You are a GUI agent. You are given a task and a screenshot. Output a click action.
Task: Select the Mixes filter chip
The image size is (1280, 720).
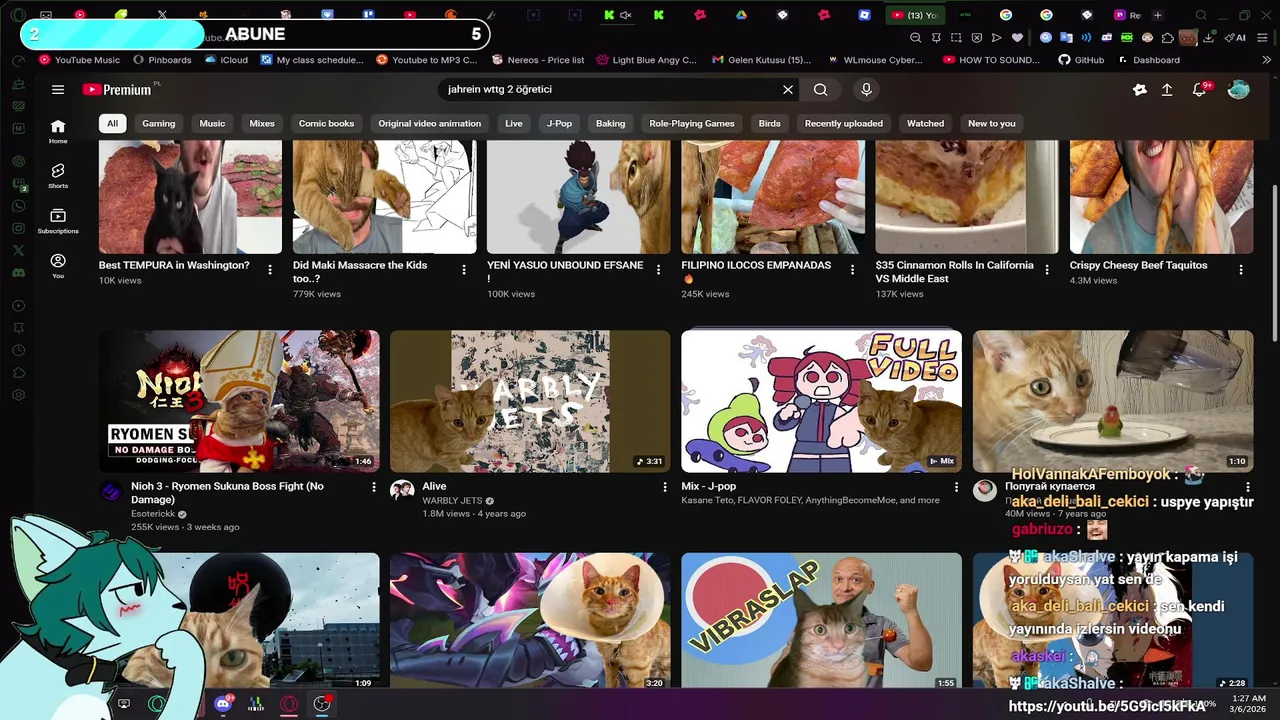click(x=262, y=123)
